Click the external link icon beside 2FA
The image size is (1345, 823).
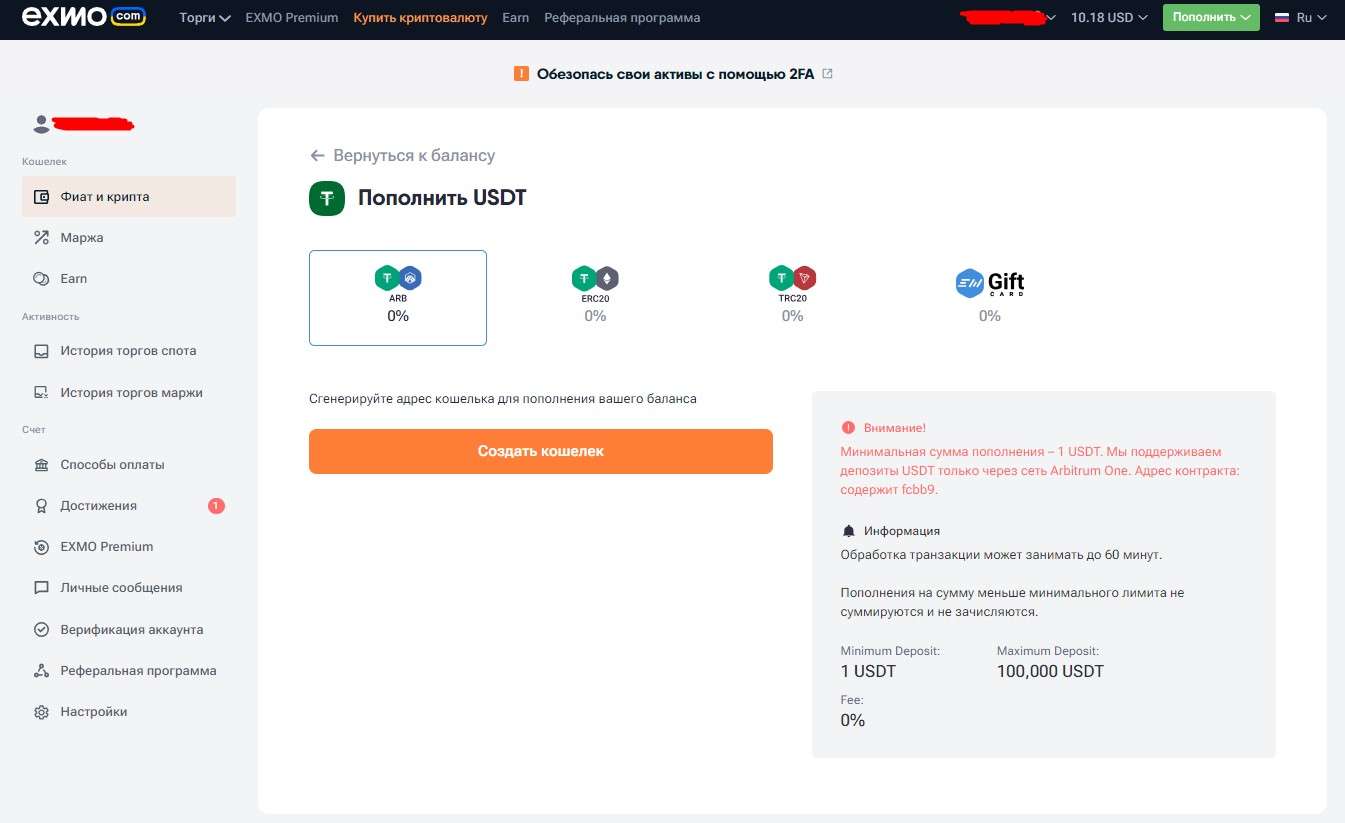coord(827,74)
